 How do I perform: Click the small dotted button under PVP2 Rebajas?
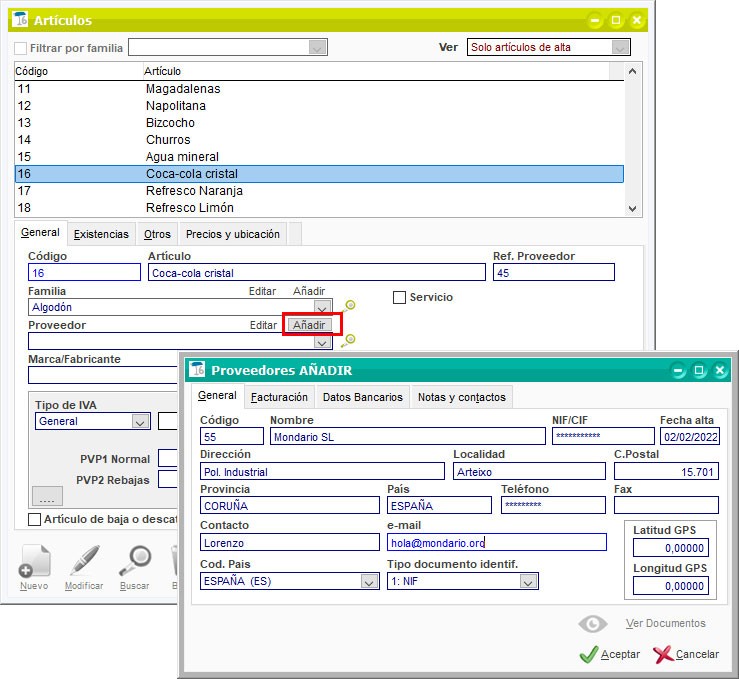click(48, 496)
